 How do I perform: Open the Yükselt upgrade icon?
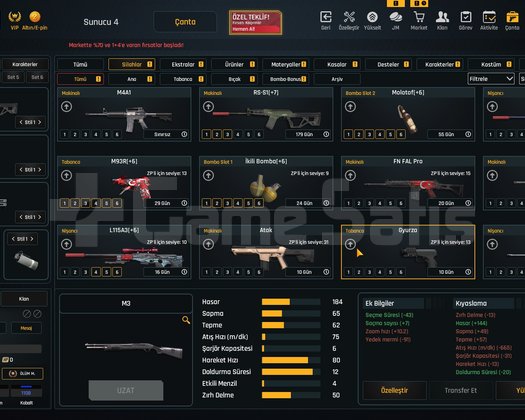click(372, 17)
